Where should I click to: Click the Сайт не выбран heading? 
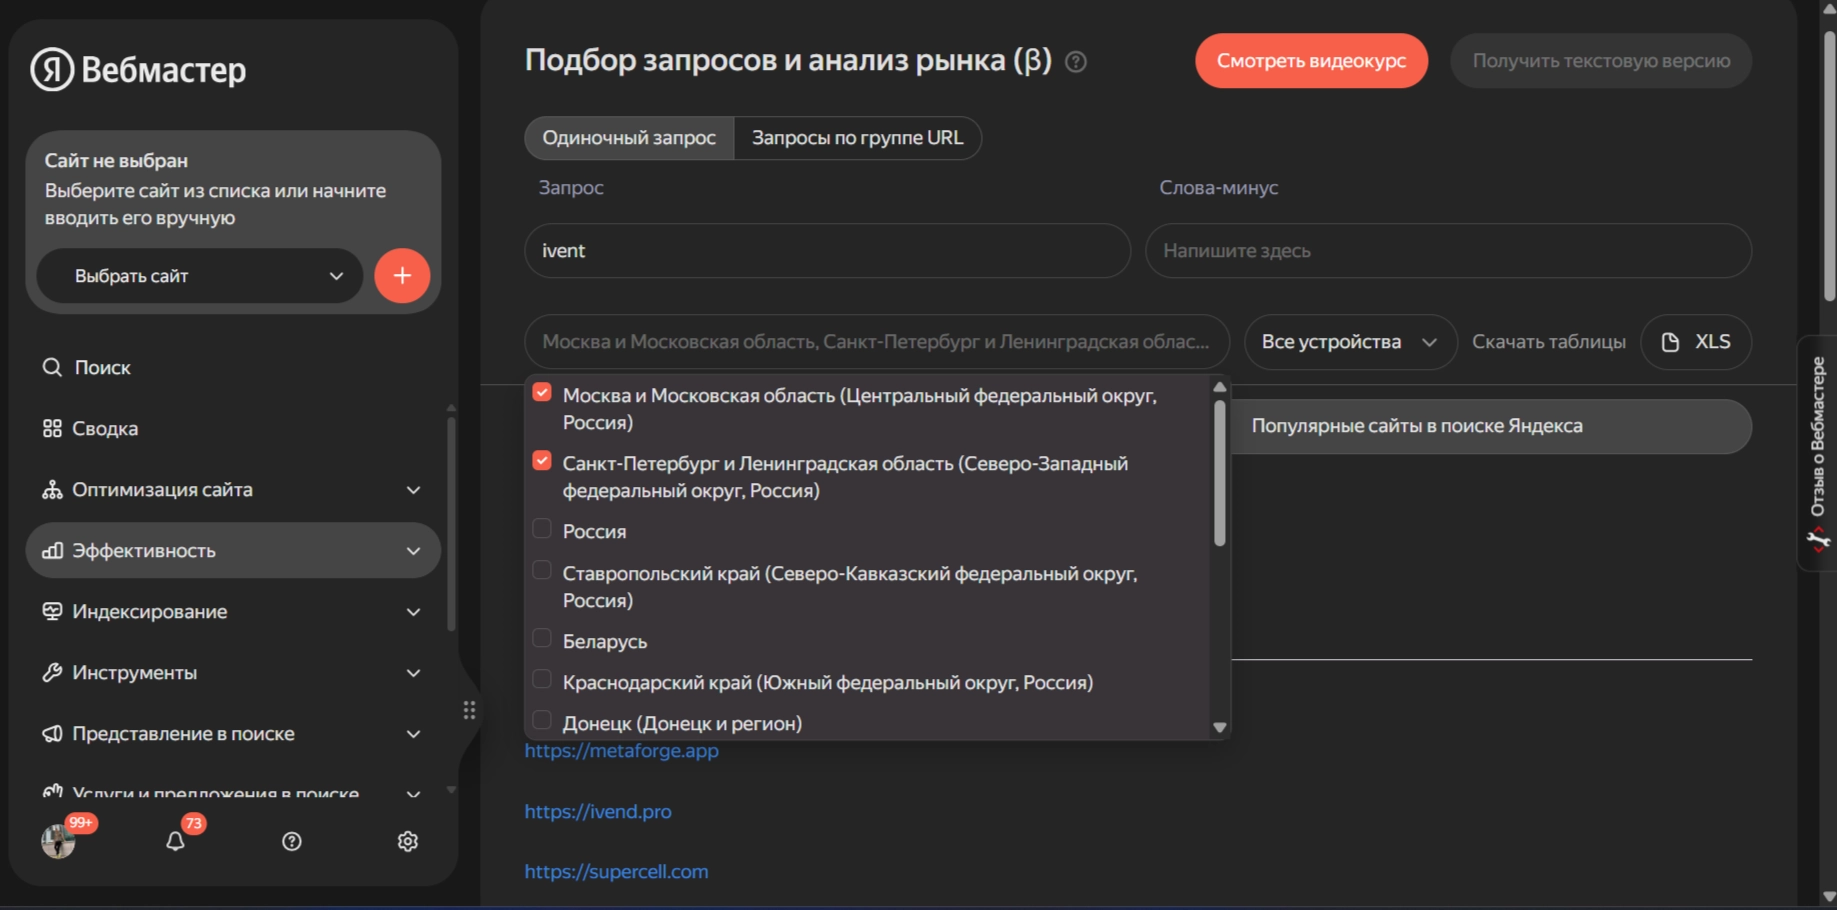[116, 161]
